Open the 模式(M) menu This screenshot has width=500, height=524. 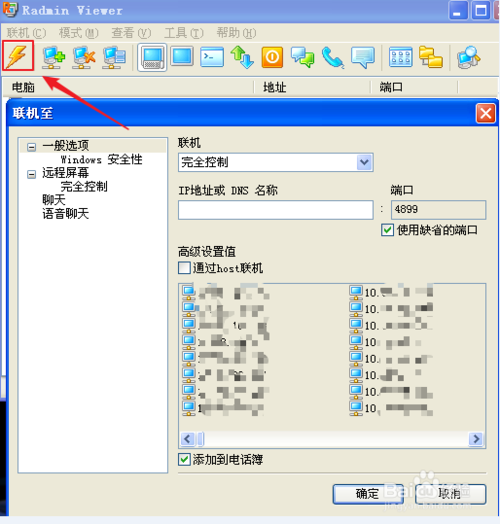coord(79,33)
